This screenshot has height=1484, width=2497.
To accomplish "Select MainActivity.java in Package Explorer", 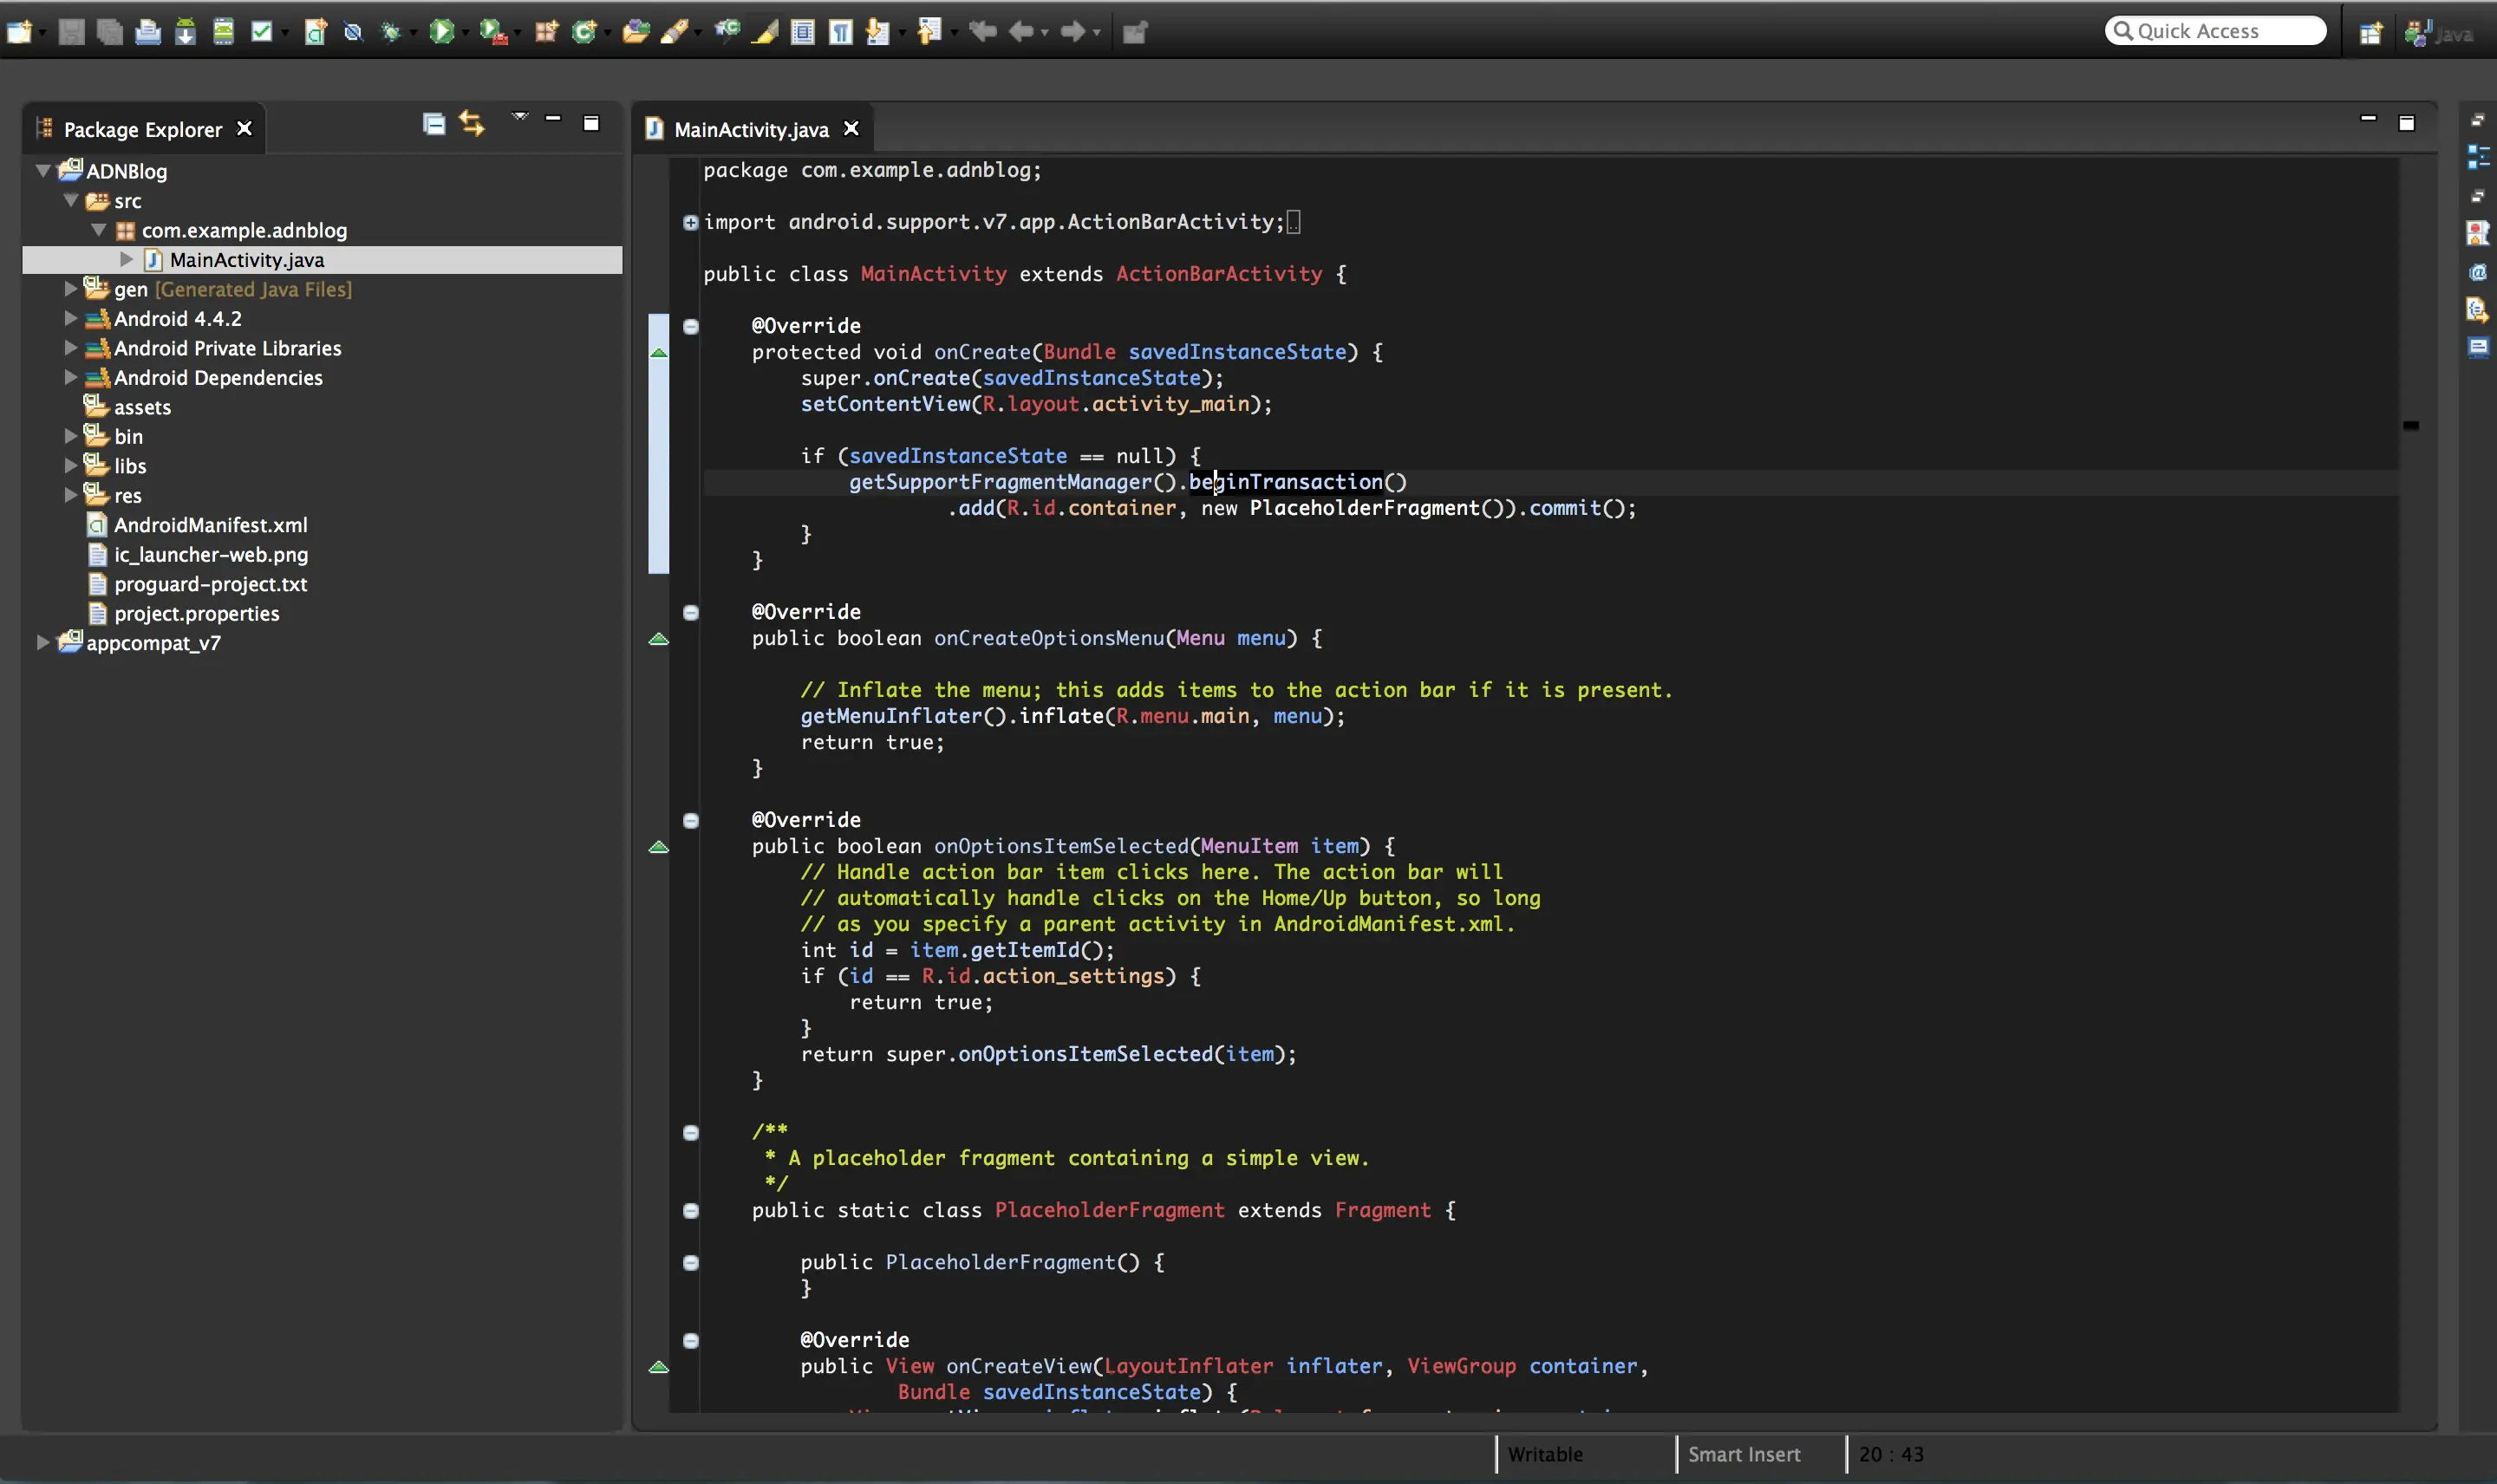I will click(x=246, y=260).
